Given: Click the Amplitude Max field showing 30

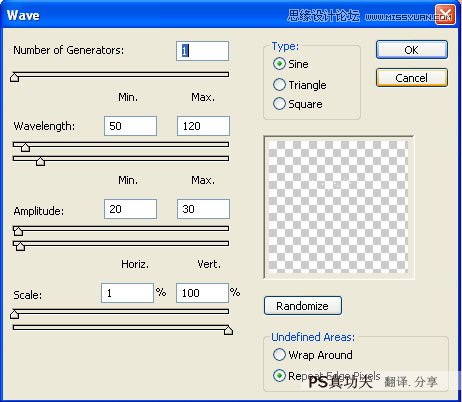Looking at the screenshot, I should point(203,209).
